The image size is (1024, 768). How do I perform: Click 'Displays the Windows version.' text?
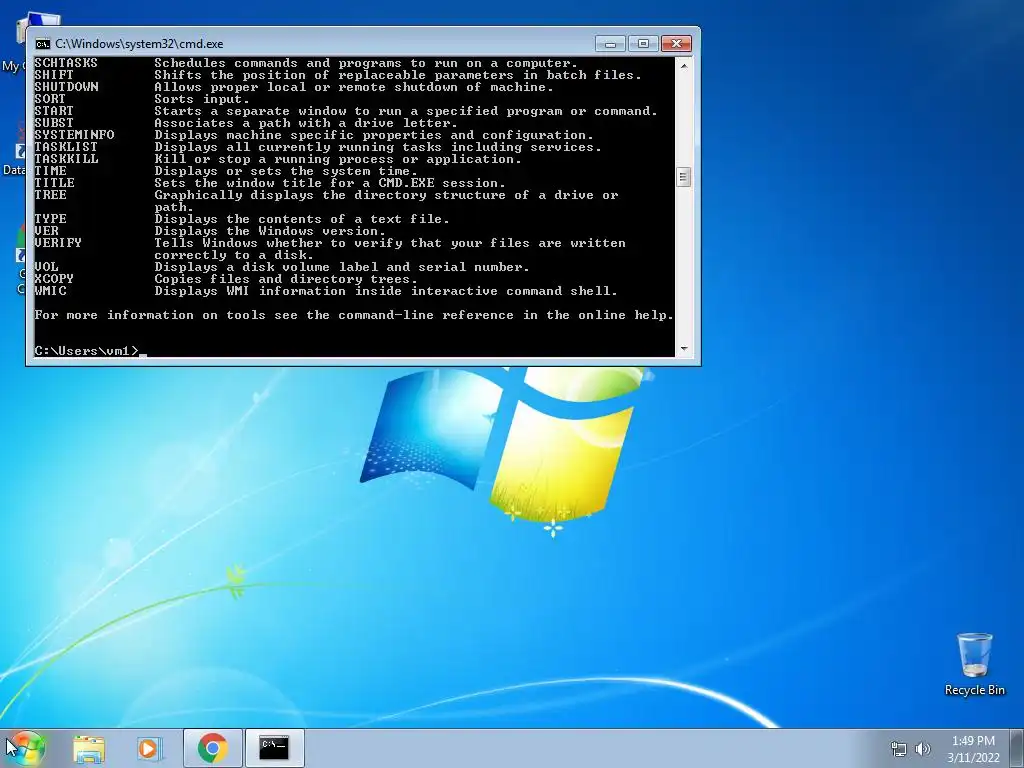(270, 231)
